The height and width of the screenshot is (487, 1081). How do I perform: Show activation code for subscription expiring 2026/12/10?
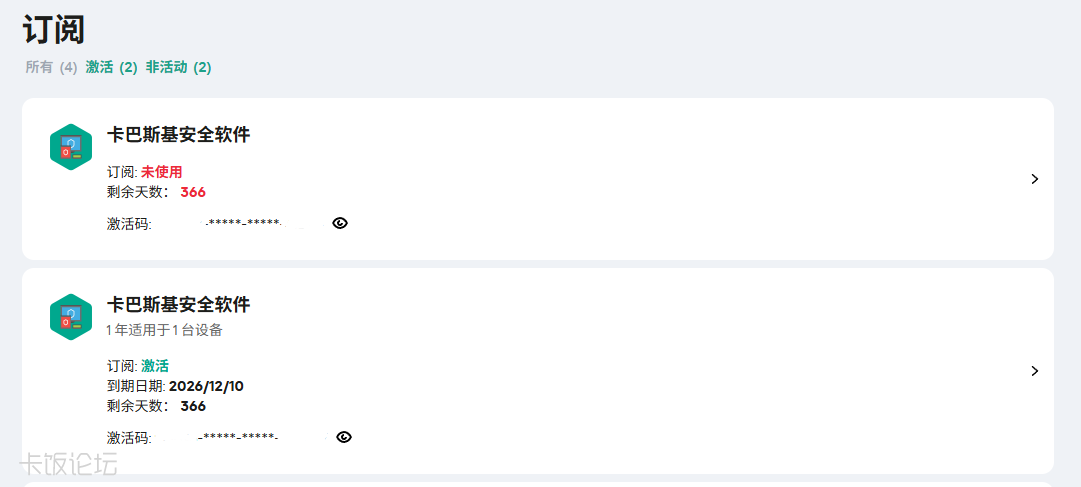click(x=344, y=437)
